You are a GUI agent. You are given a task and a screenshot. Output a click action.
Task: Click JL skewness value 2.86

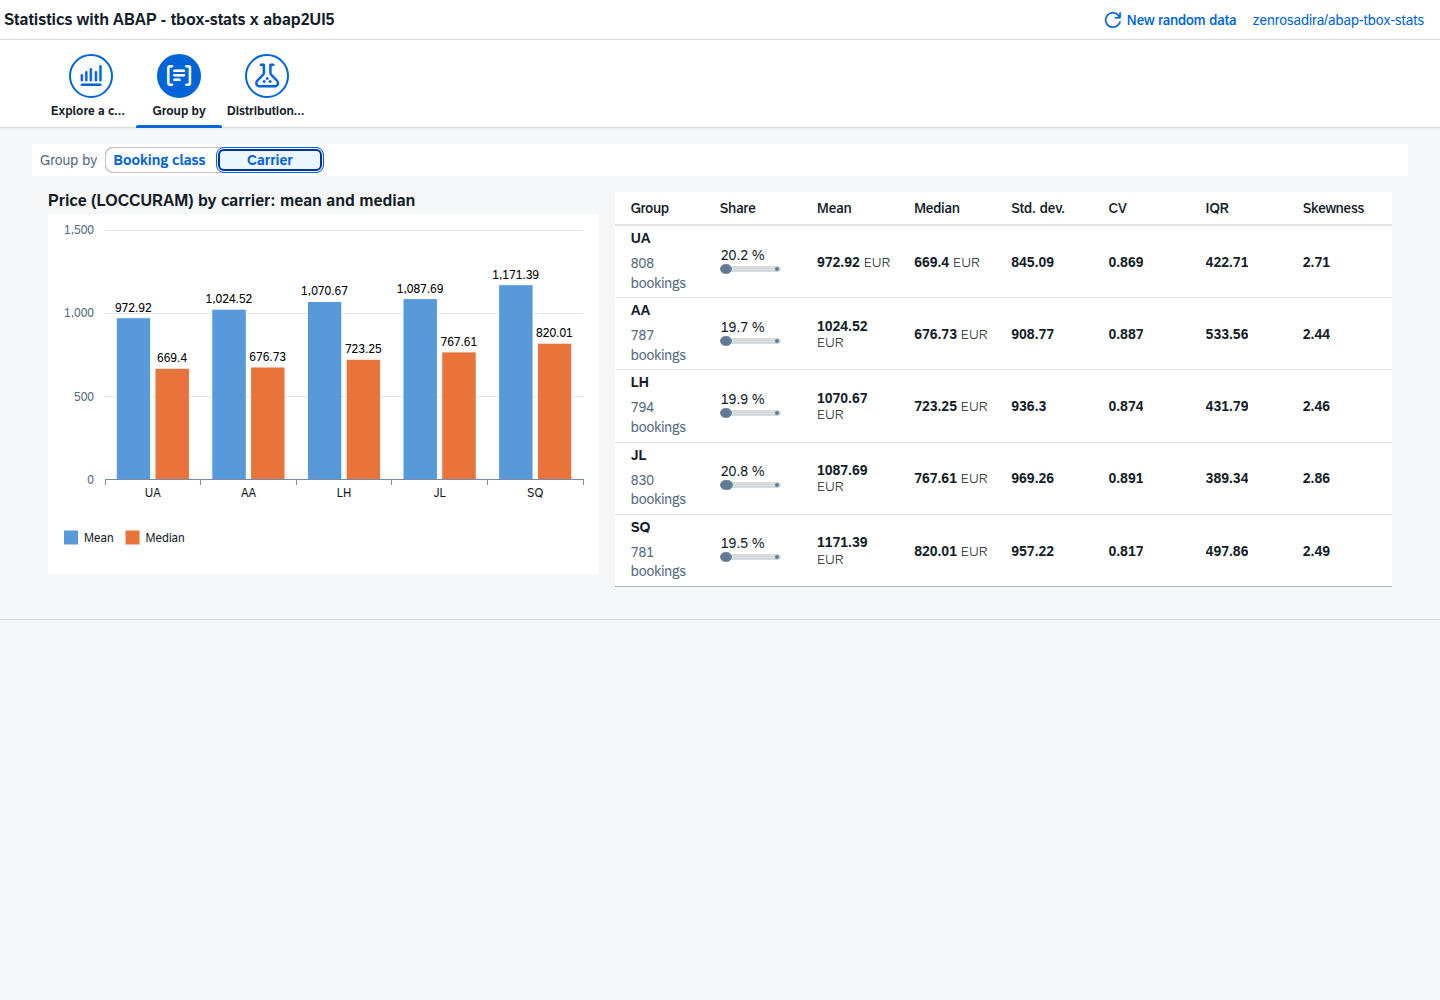[x=1316, y=478]
